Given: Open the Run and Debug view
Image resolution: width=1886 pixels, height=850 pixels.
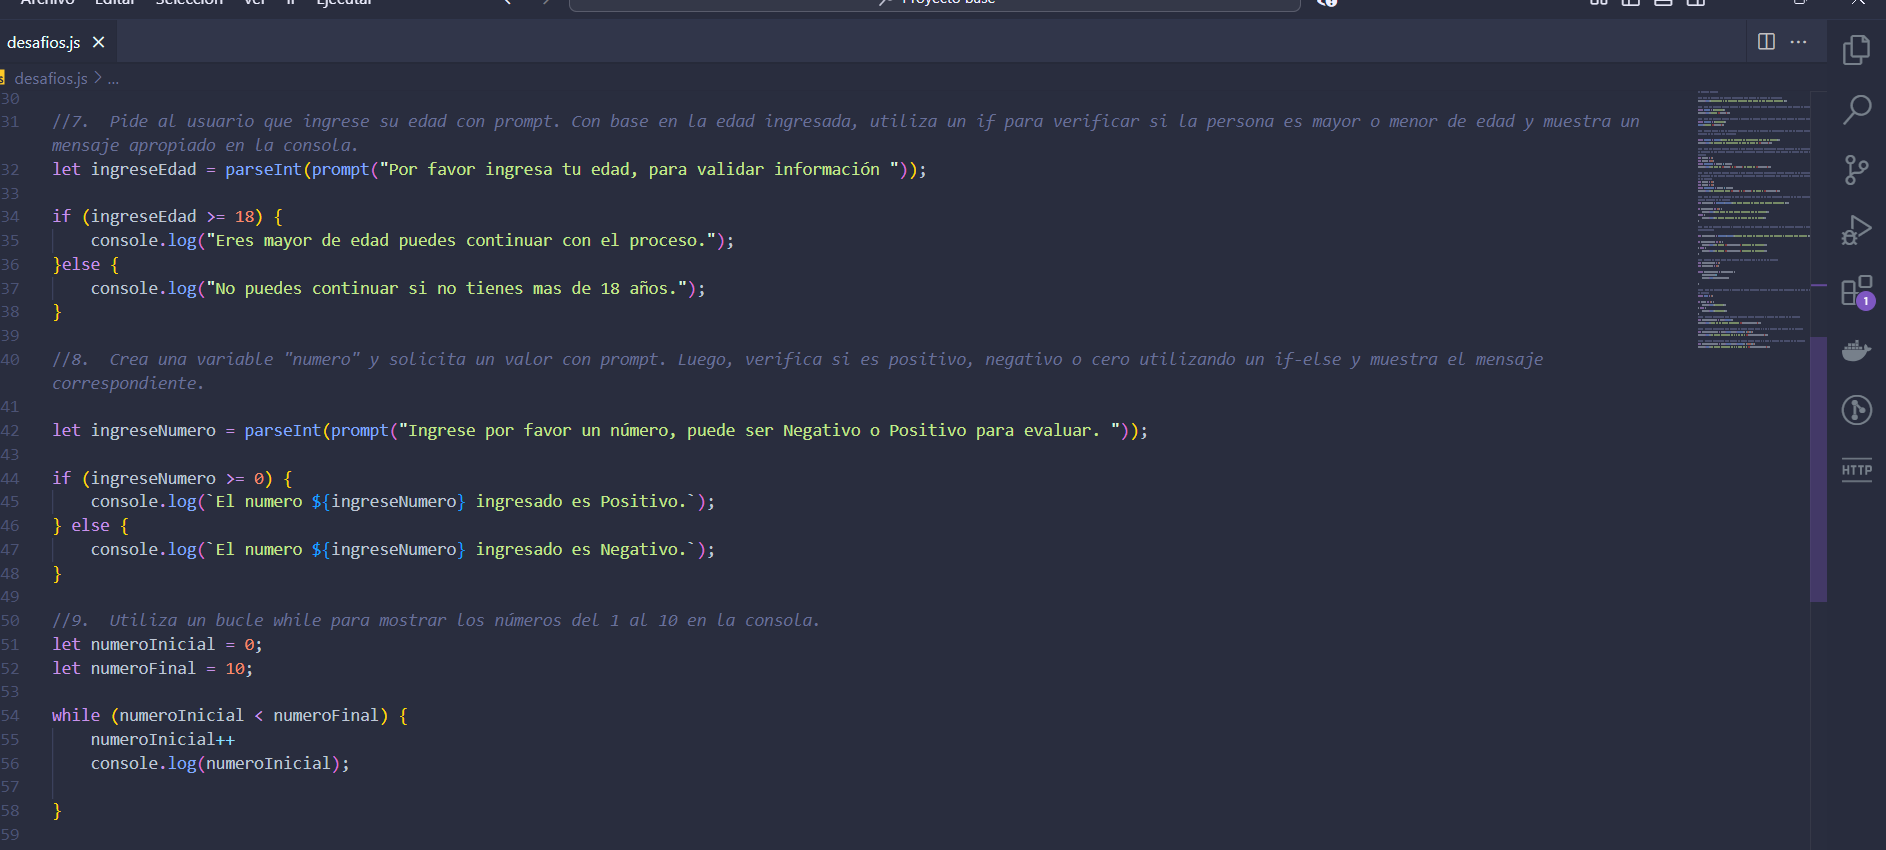Looking at the screenshot, I should pos(1857,230).
